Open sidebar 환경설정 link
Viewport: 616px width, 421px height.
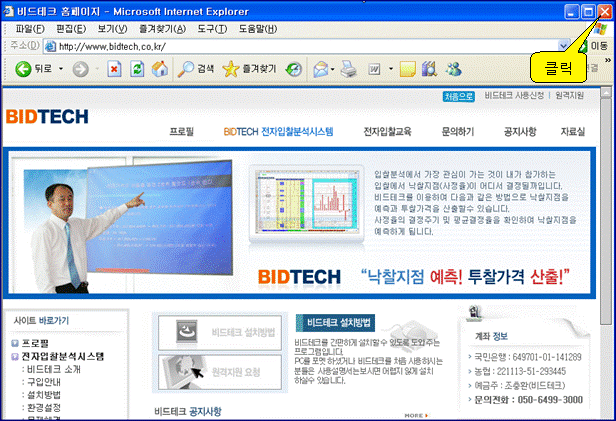[x=44, y=407]
